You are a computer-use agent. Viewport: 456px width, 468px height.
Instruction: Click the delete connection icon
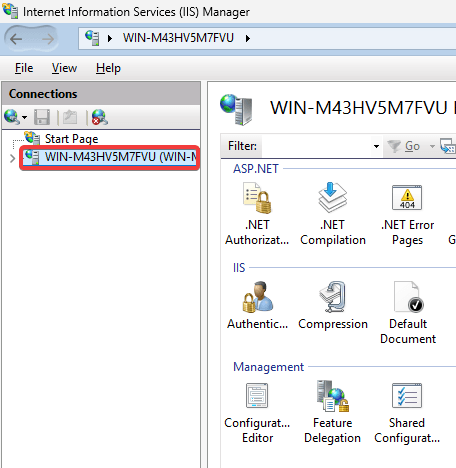click(99, 117)
